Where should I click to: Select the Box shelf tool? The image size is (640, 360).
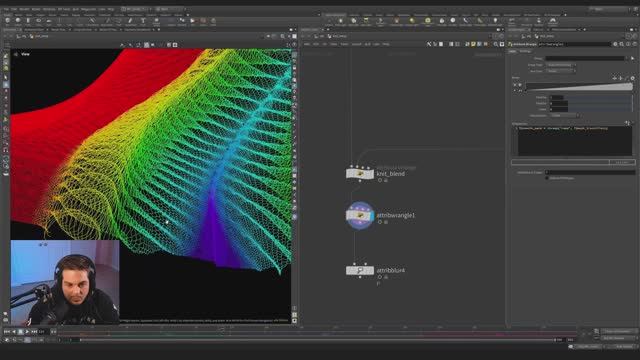pos(7,21)
